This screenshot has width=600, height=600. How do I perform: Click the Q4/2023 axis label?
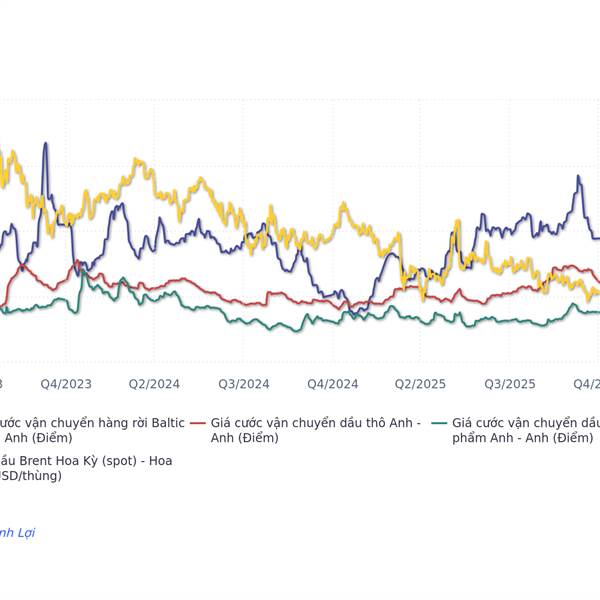click(66, 384)
